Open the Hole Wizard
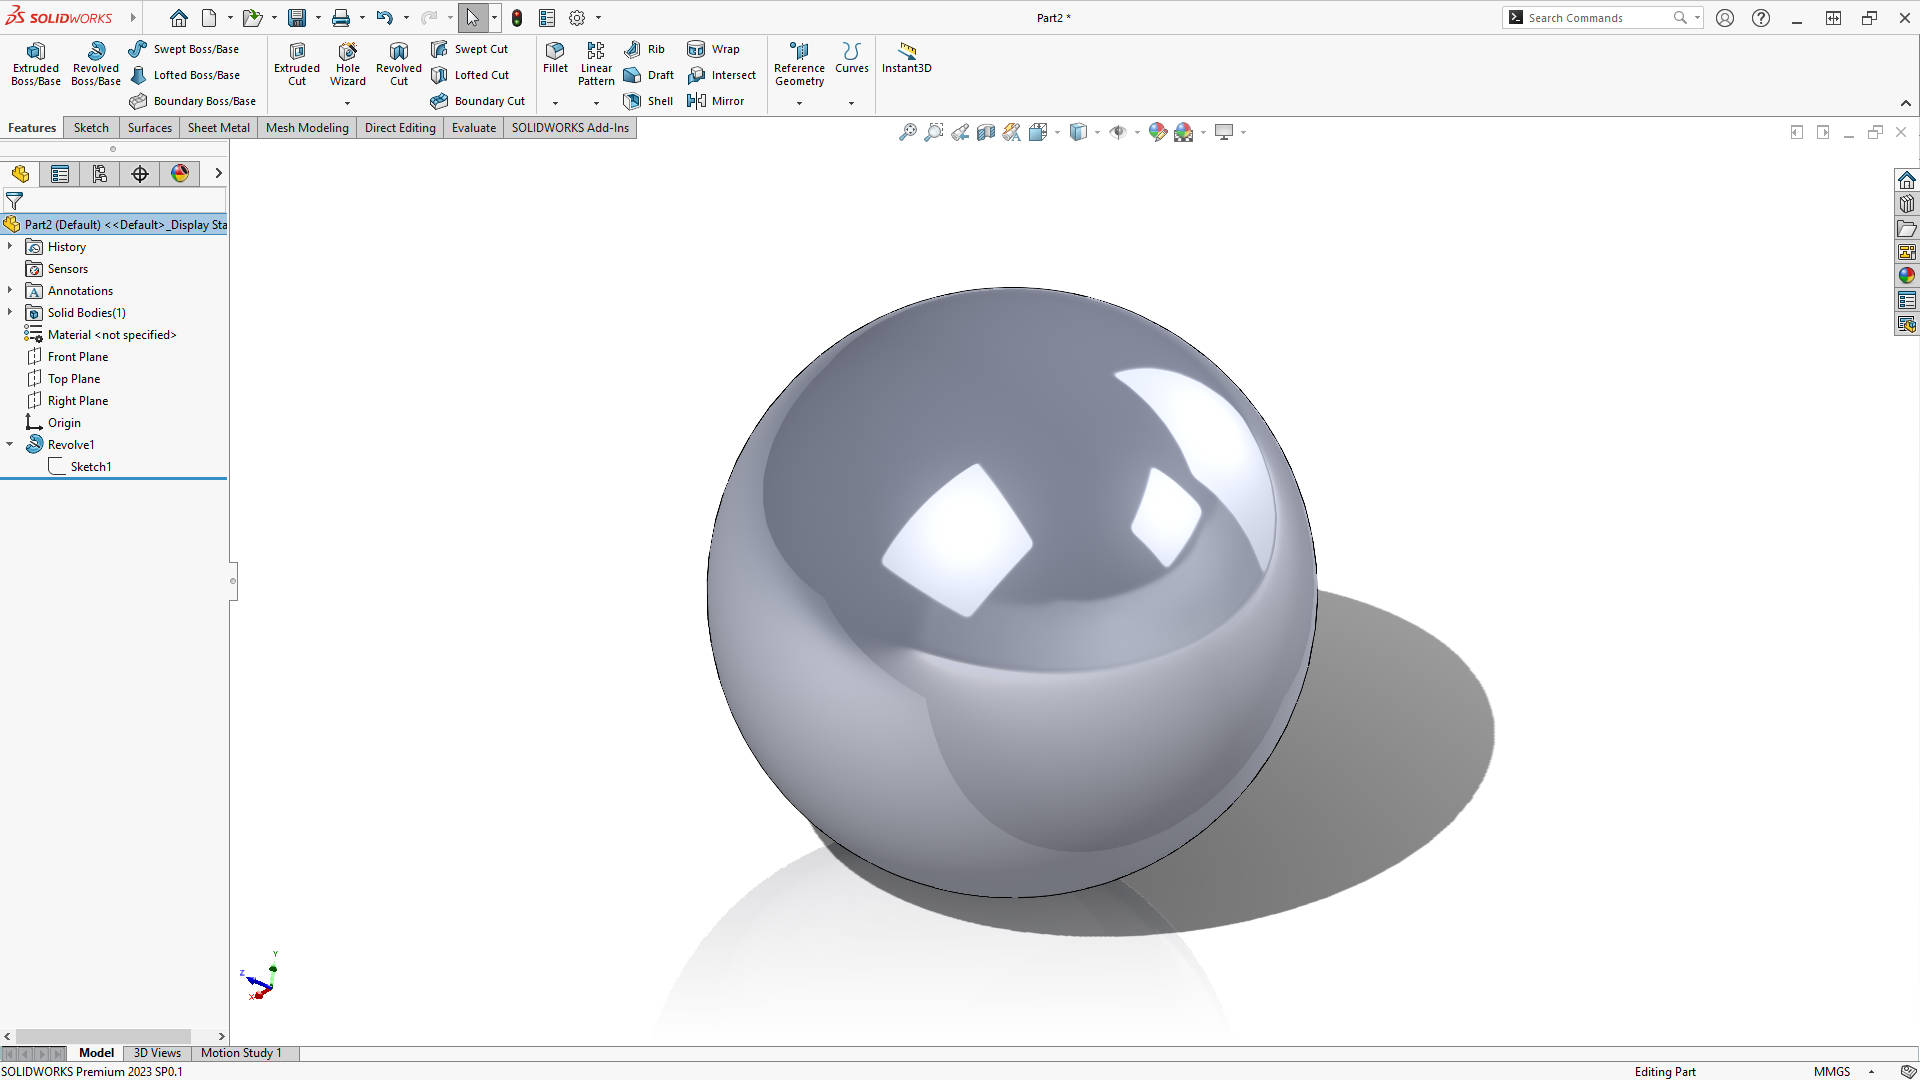1920x1080 pixels. point(347,63)
